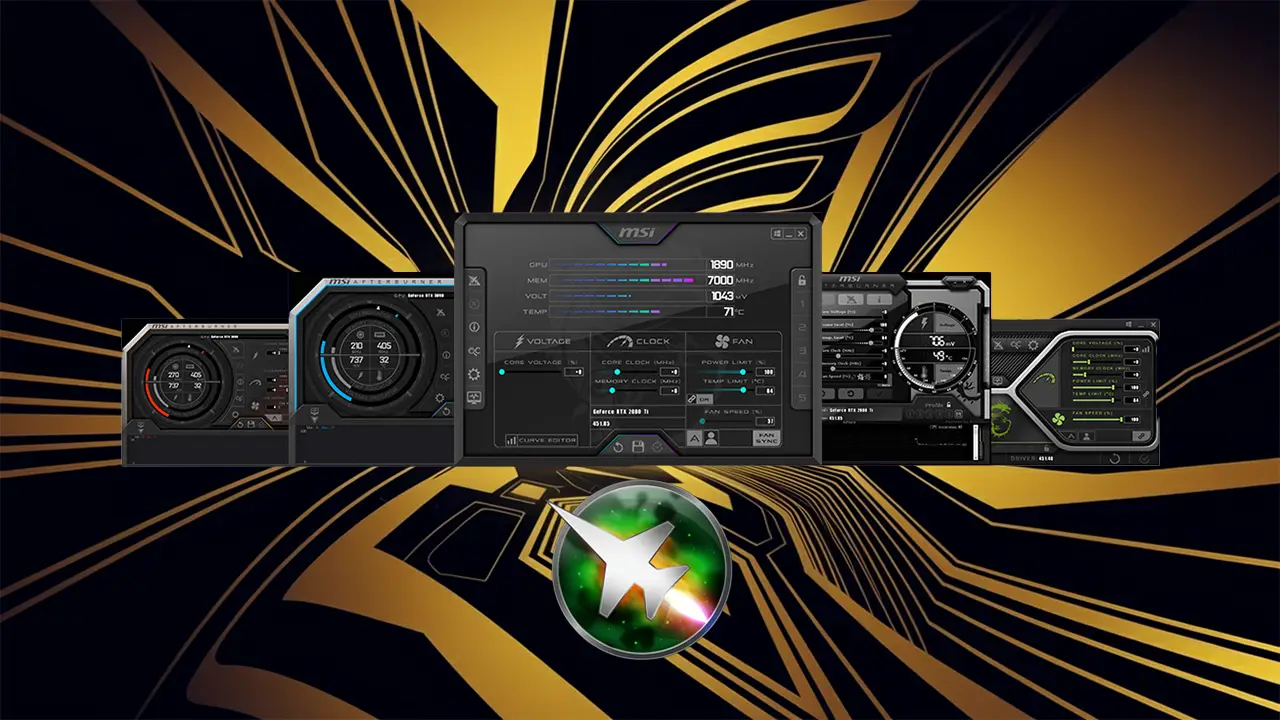The height and width of the screenshot is (720, 1280).
Task: Click the Core Clock value field in center window
Action: pyautogui.click(x=669, y=372)
